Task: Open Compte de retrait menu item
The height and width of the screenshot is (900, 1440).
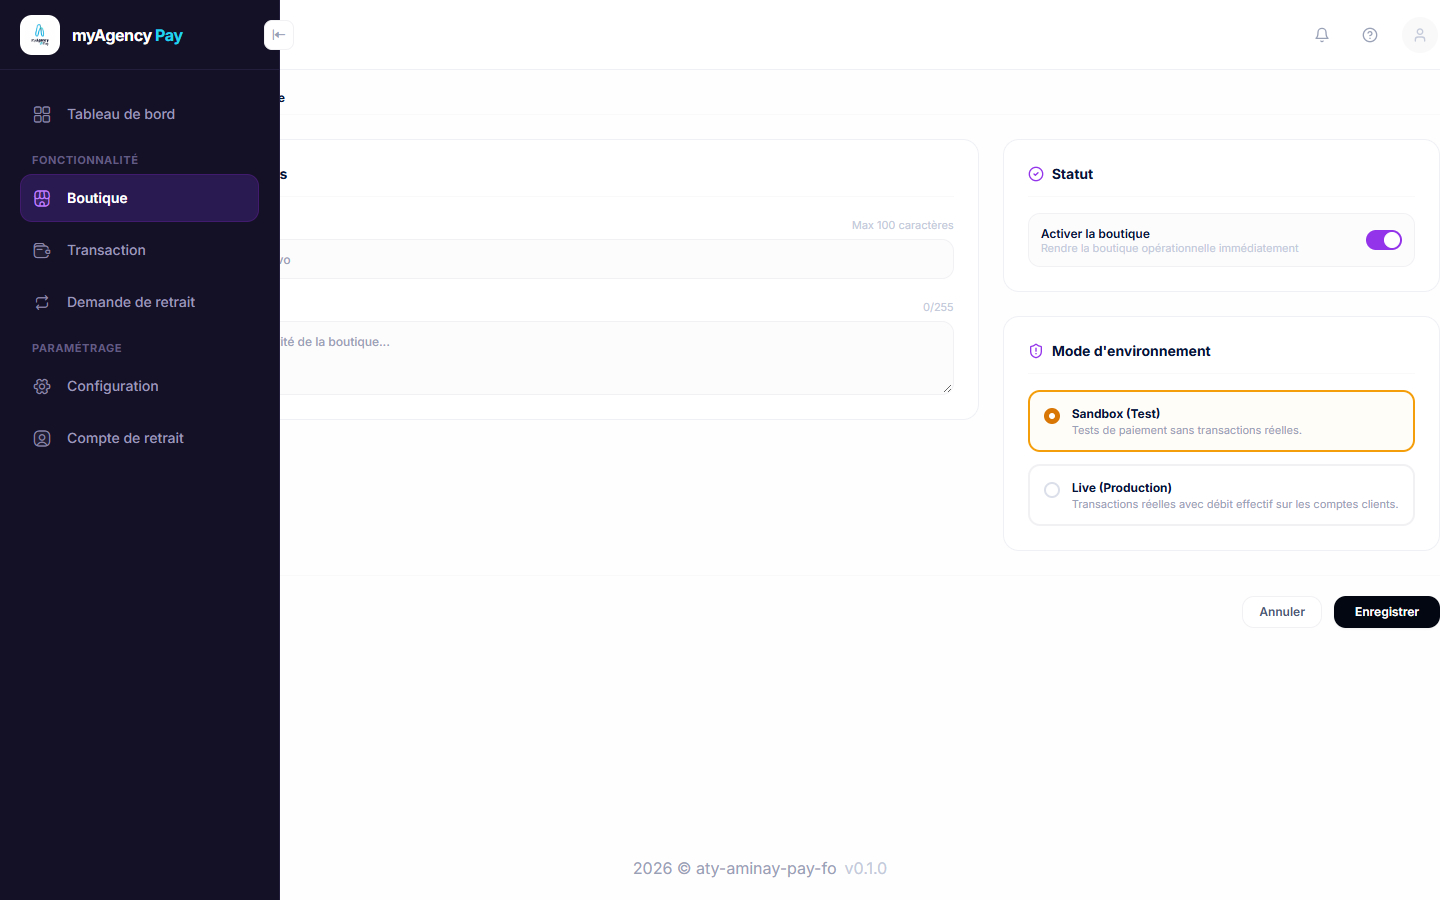Action: pyautogui.click(x=139, y=438)
